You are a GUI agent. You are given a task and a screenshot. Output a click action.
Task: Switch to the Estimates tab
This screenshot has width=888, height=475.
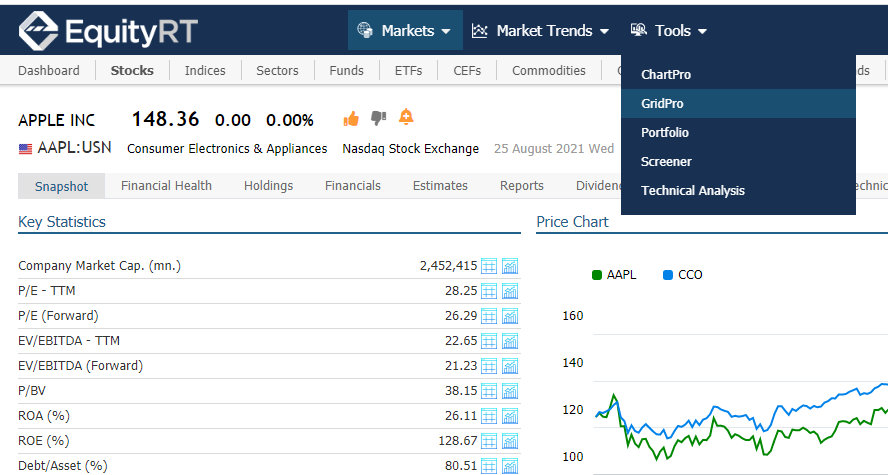point(440,186)
